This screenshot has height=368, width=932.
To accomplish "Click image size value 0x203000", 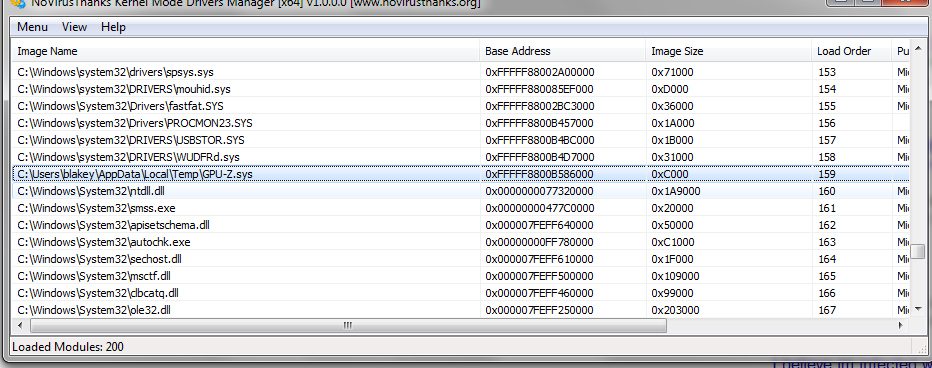I will [675, 310].
